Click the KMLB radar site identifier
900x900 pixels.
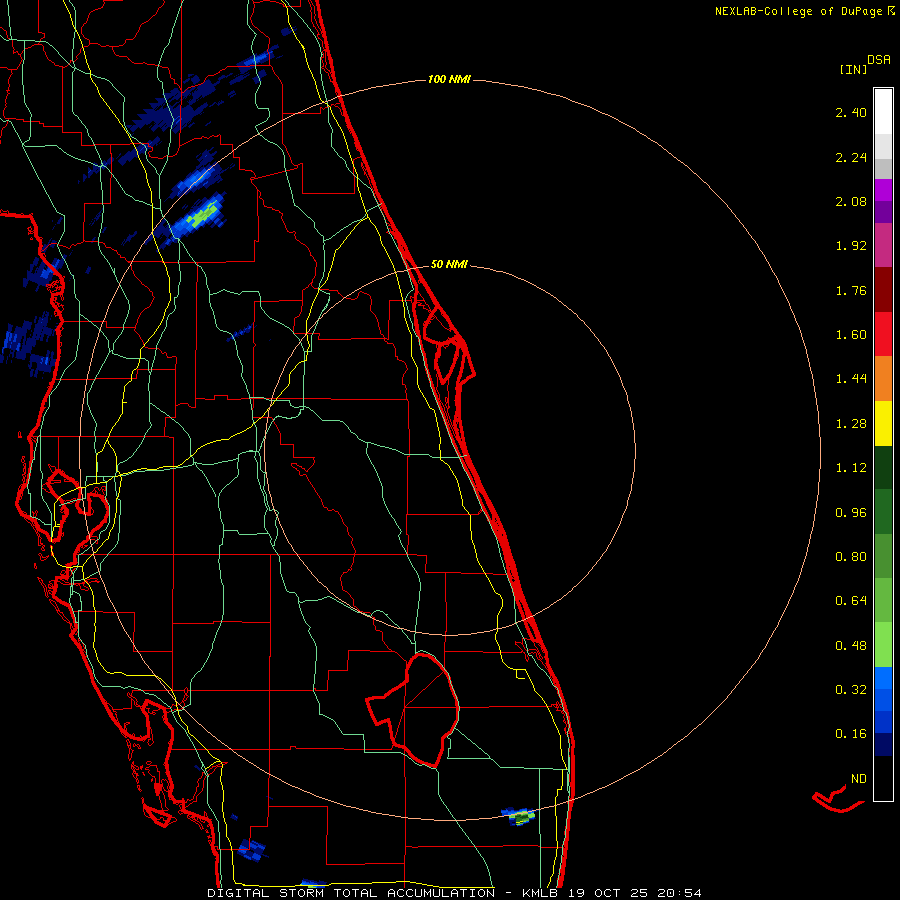coord(540,893)
